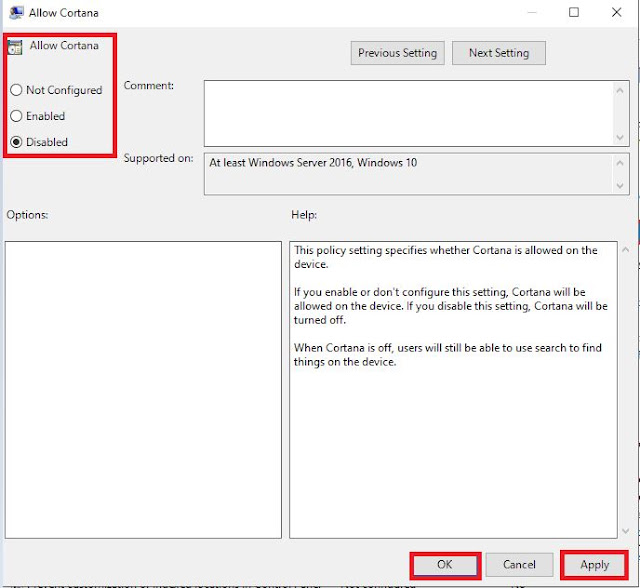Apply the policy changes
This screenshot has height=588, width=640.
point(594,565)
